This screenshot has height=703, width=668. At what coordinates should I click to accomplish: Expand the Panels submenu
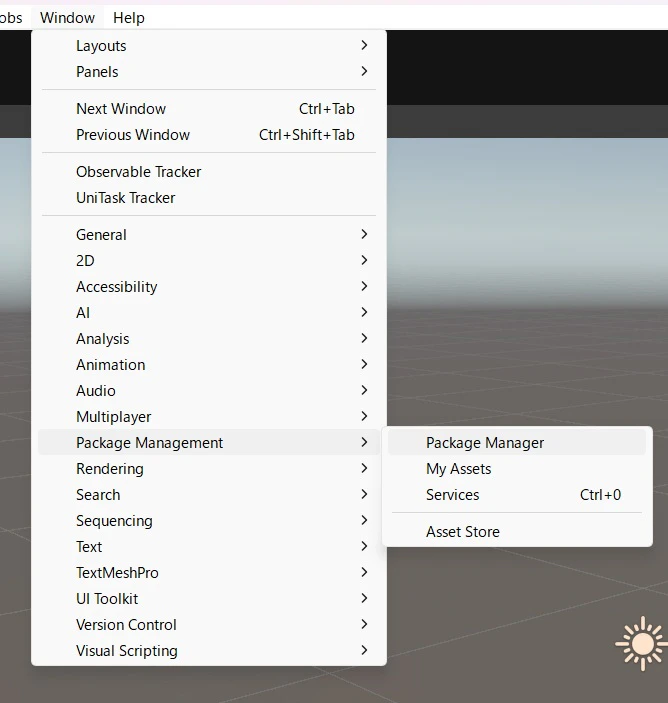coord(209,72)
